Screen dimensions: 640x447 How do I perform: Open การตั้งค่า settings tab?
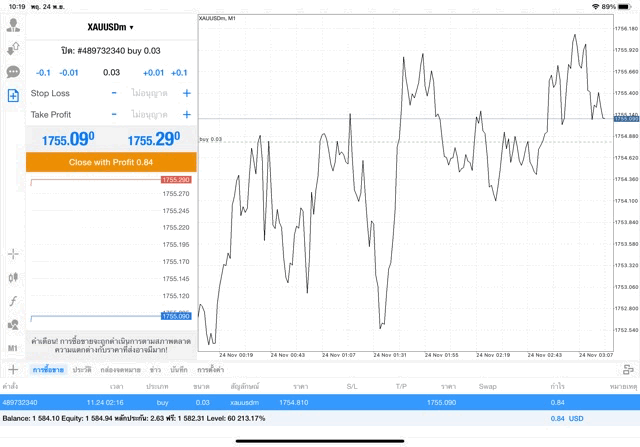(211, 370)
